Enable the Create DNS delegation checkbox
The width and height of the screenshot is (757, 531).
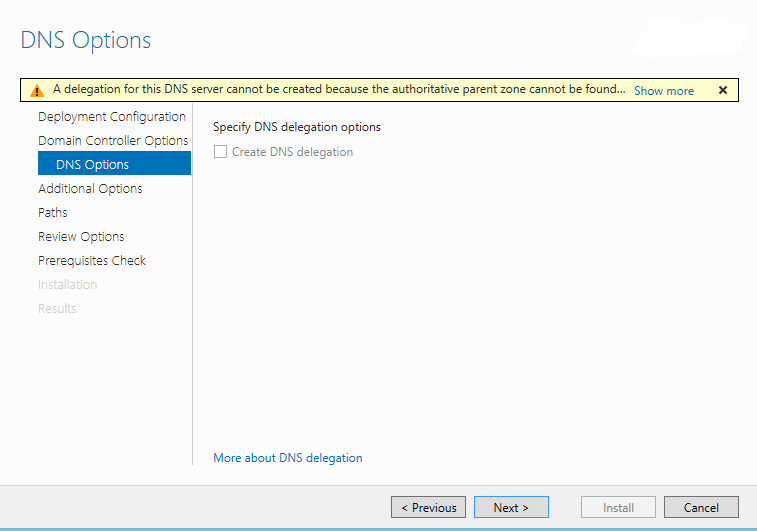coord(220,152)
